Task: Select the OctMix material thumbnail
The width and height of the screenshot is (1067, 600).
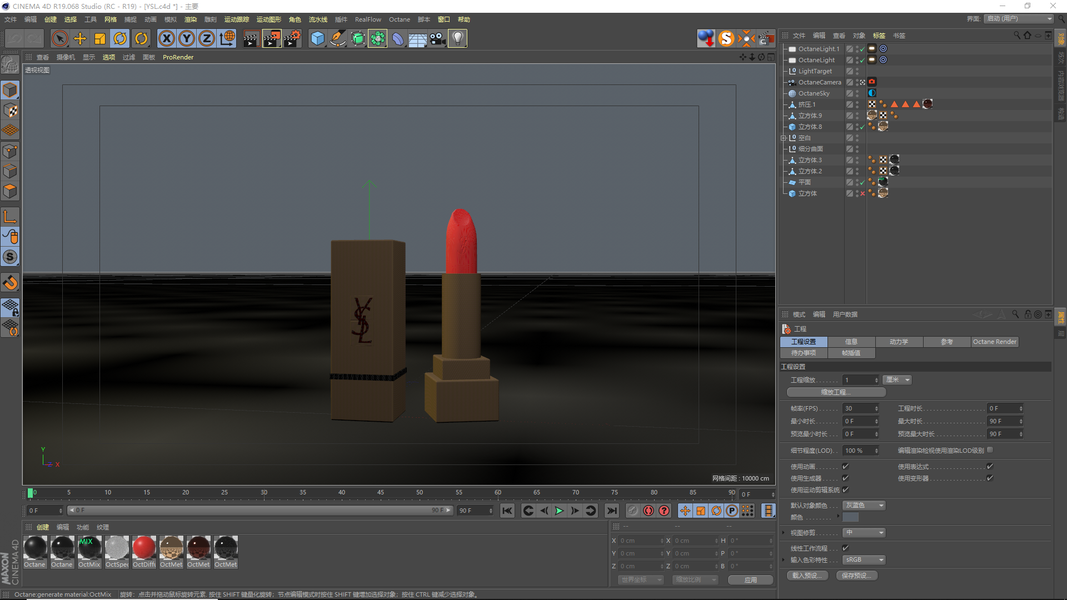Action: pos(89,547)
